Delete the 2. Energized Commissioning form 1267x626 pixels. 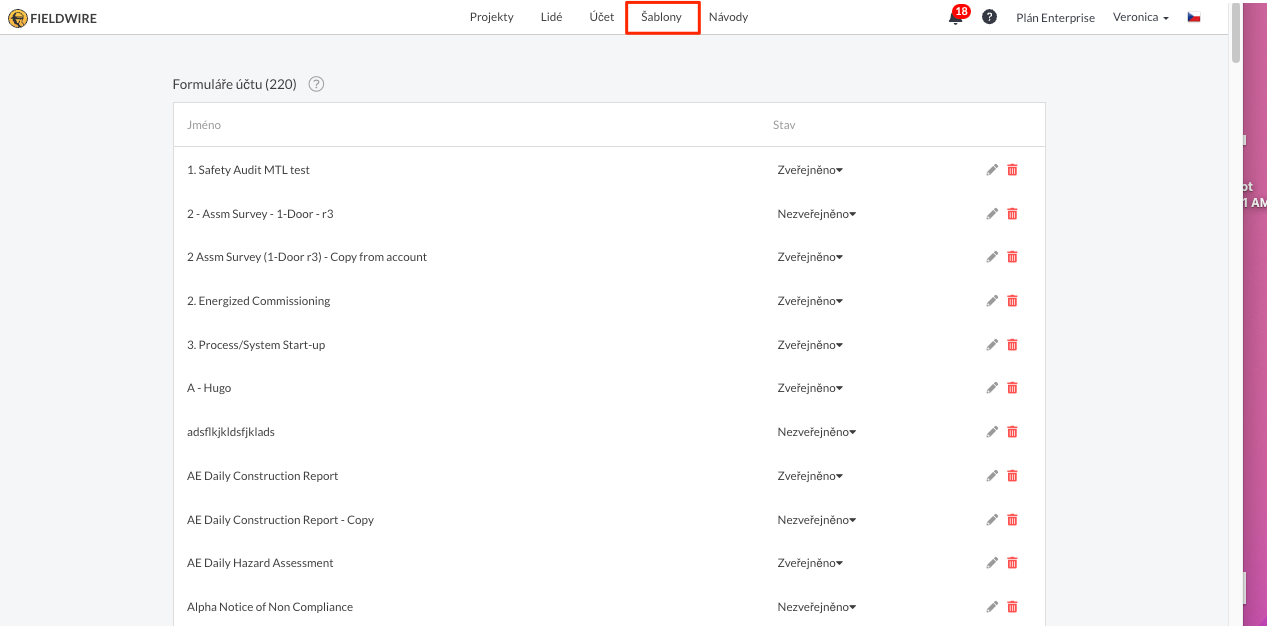[x=1012, y=301]
